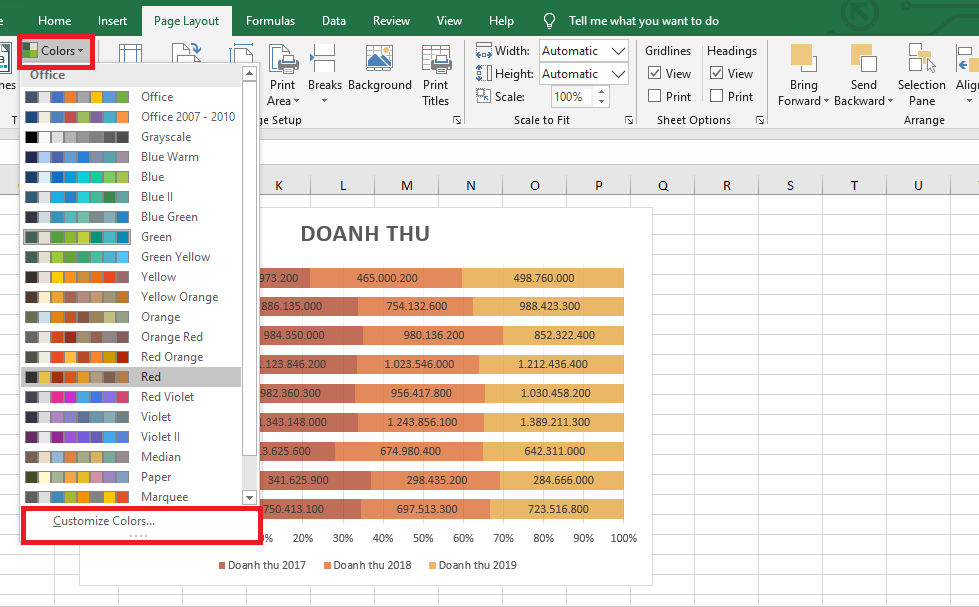Screen dimensions: 979x607
Task: Click the Print Titles icon
Action: pyautogui.click(x=436, y=60)
